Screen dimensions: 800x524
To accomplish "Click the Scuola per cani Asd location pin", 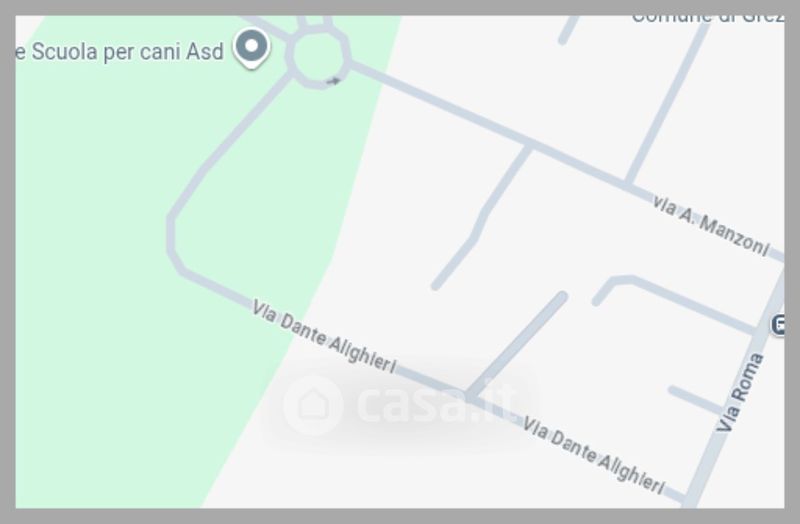I will click(252, 48).
